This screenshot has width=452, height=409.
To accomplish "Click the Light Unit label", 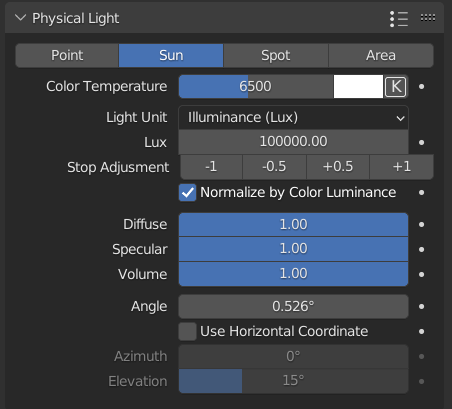I will pos(137,117).
